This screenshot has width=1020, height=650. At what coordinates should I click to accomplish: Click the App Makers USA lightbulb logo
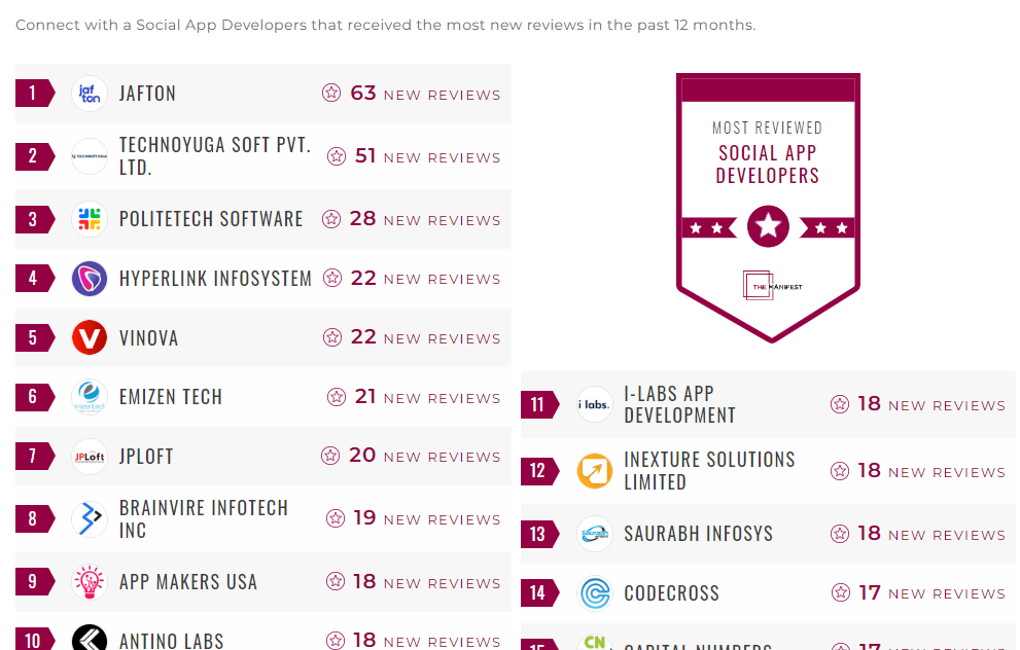pos(89,582)
